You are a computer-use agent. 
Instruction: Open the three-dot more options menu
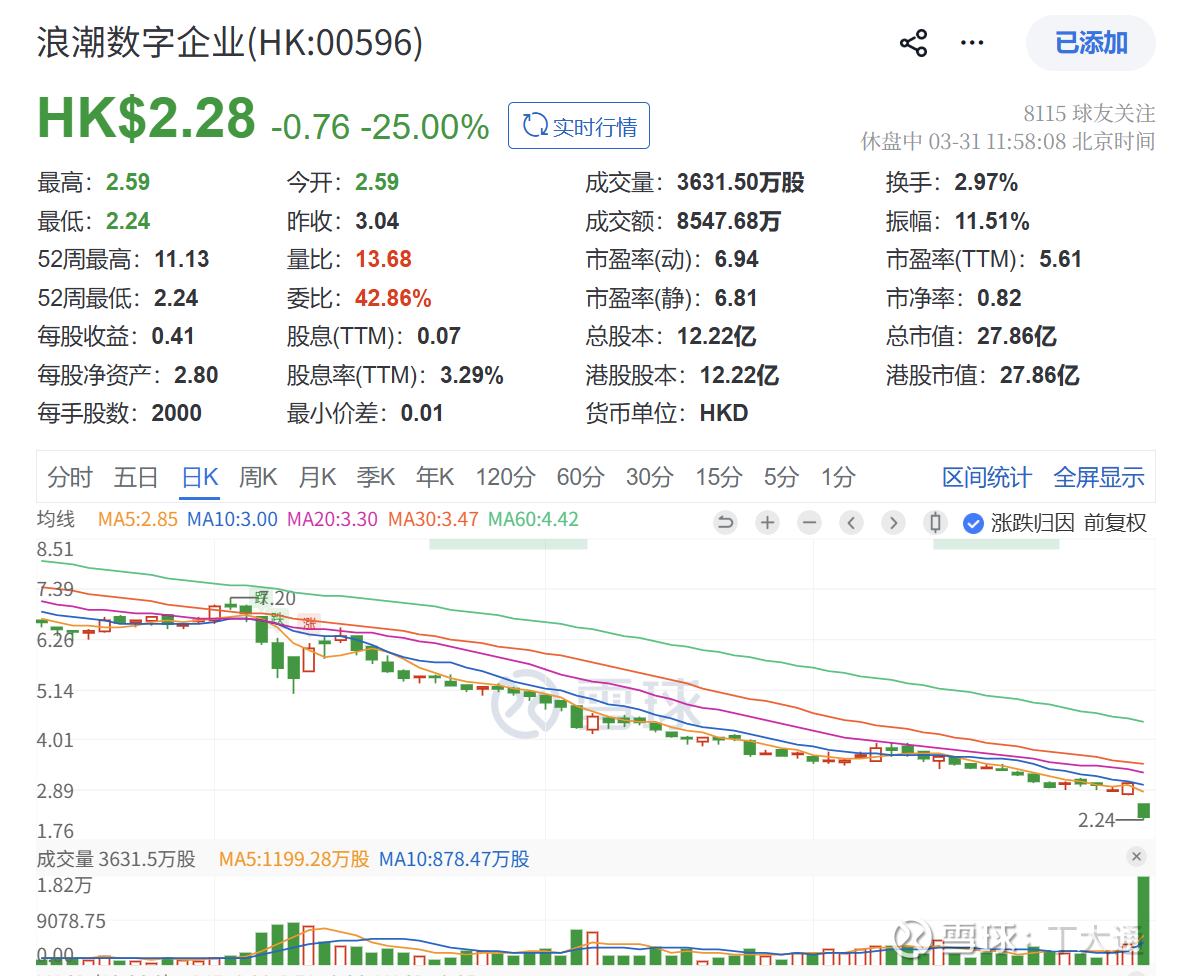[x=972, y=43]
